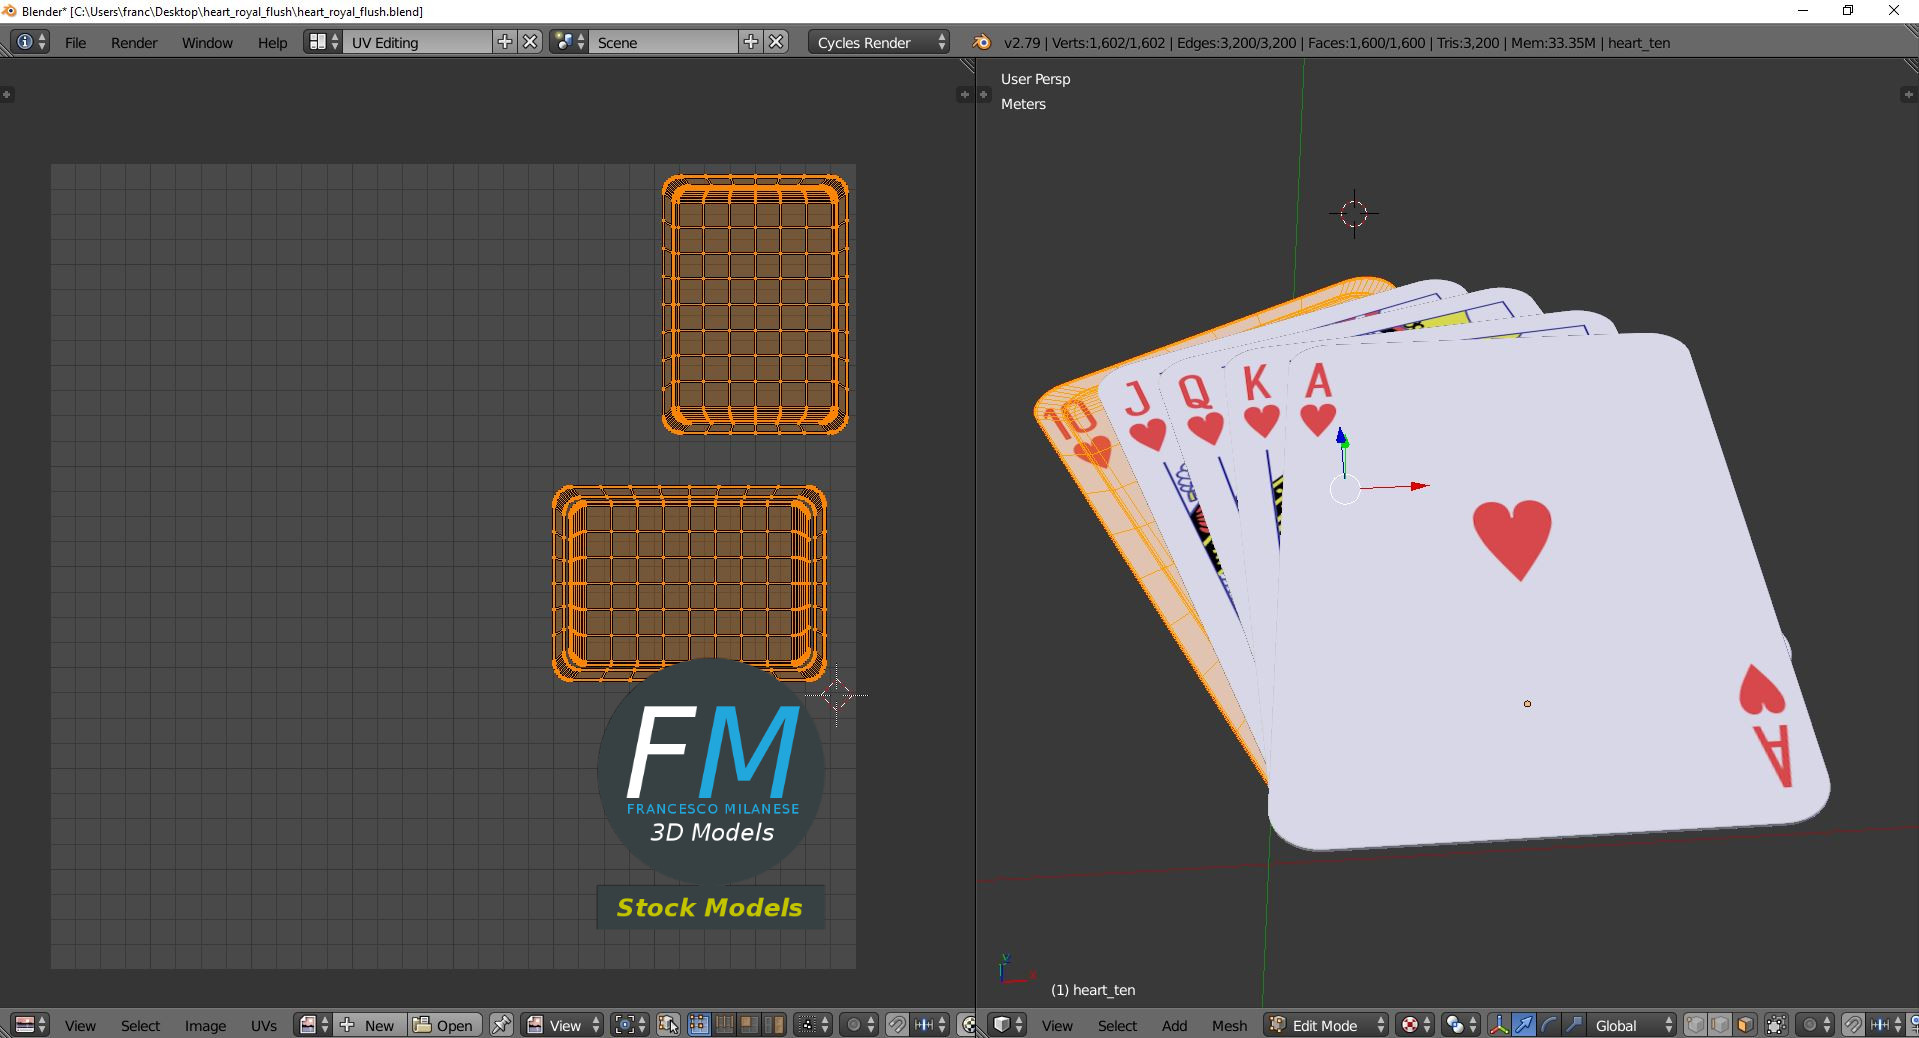Open the Cycles Render engine dropdown
The width and height of the screenshot is (1919, 1038).
click(879, 42)
